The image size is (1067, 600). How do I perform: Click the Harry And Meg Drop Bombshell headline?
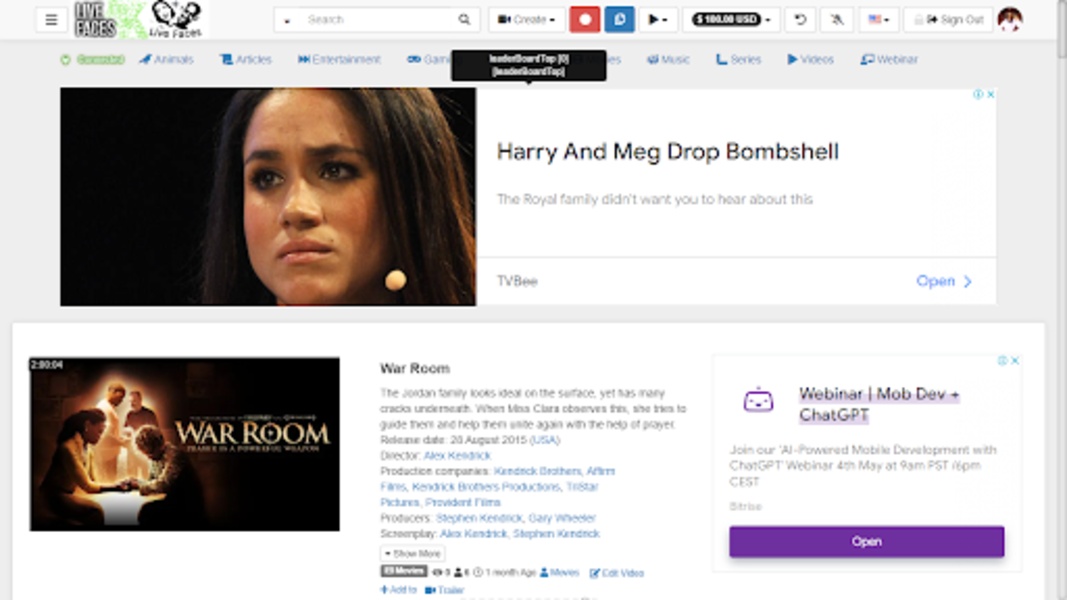coord(668,152)
